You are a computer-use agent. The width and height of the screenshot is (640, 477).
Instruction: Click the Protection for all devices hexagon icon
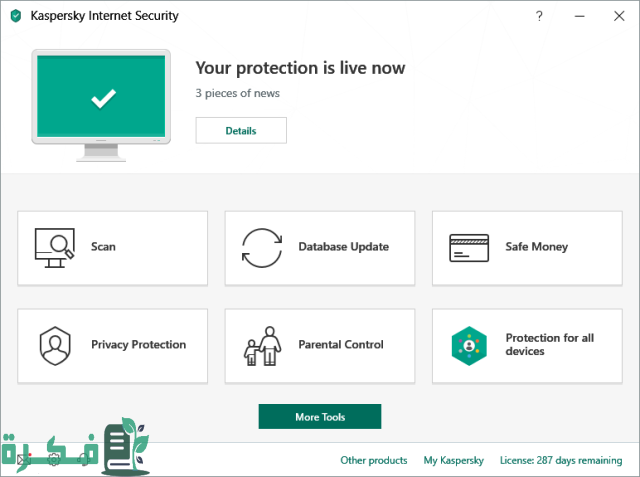tap(468, 345)
